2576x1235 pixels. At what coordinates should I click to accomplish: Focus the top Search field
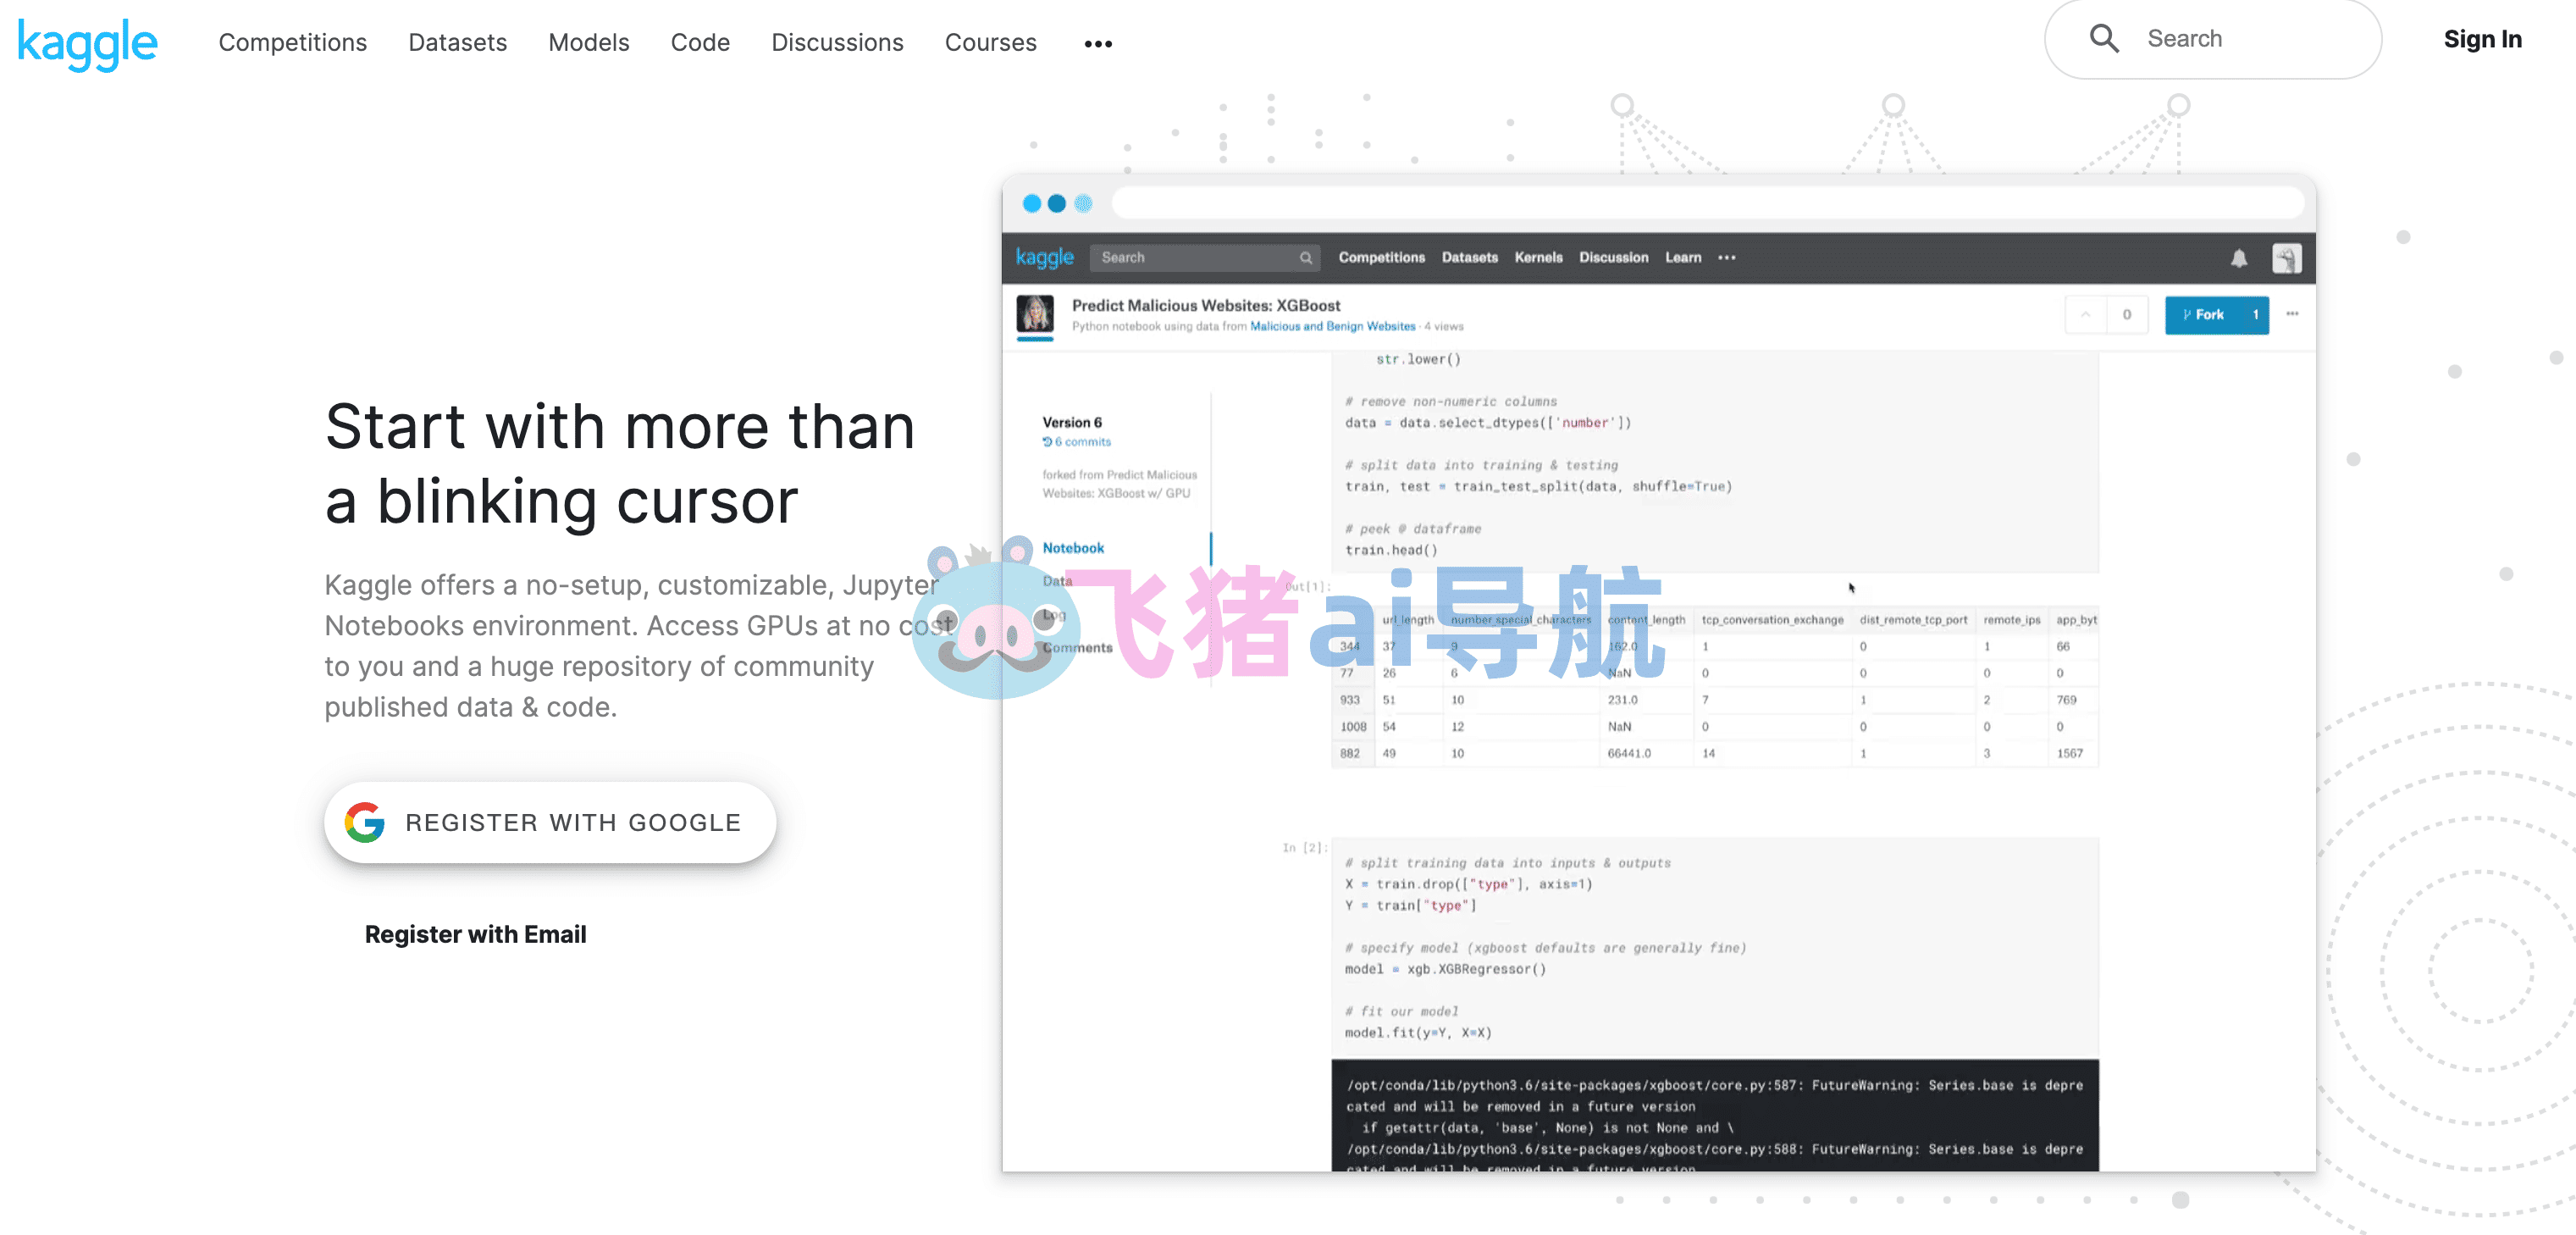(2212, 39)
